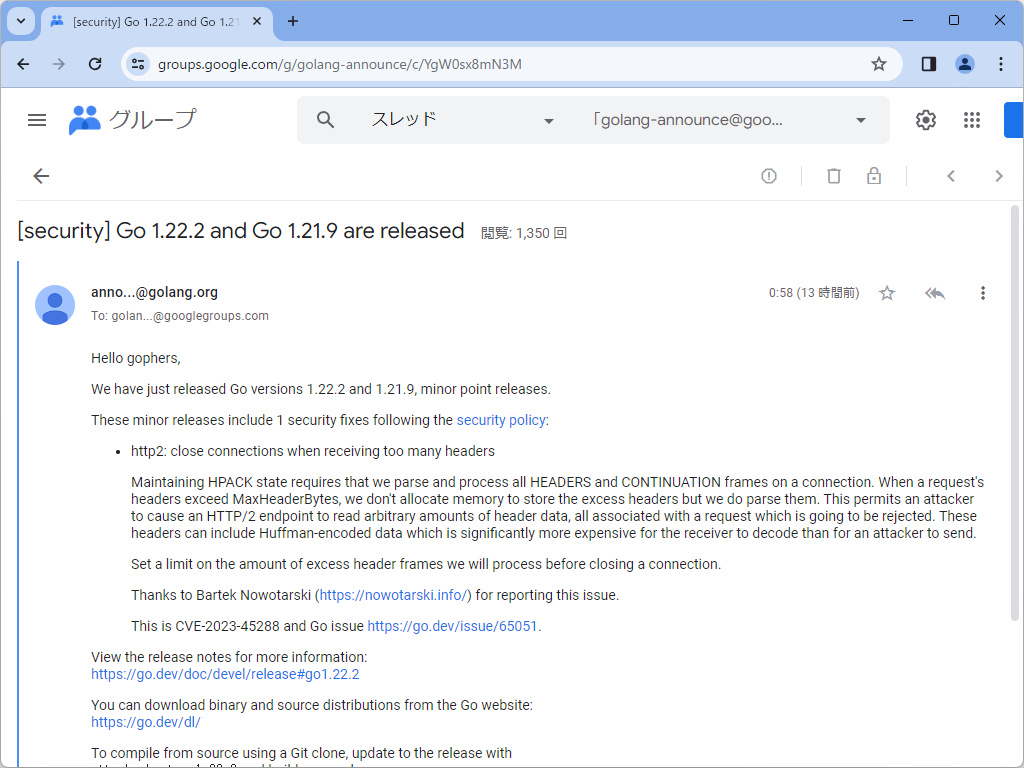The width and height of the screenshot is (1024, 768).
Task: Open the search magnifier in Groups
Action: point(325,119)
